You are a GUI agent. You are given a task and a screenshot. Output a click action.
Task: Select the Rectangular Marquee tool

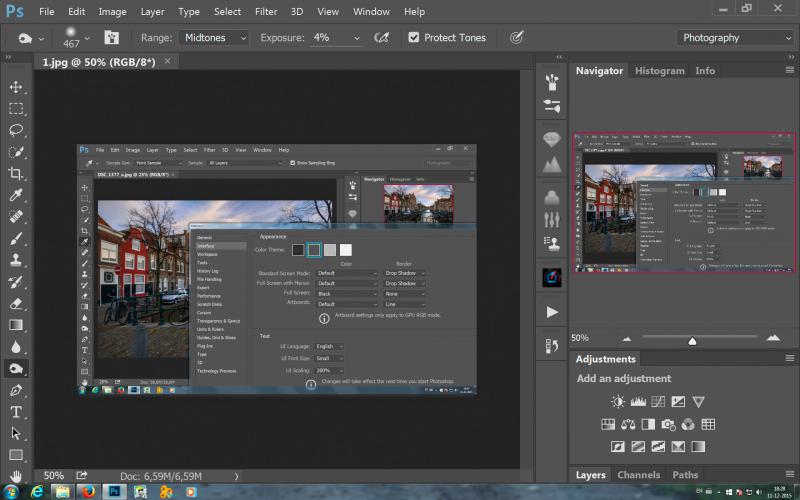pyautogui.click(x=16, y=108)
